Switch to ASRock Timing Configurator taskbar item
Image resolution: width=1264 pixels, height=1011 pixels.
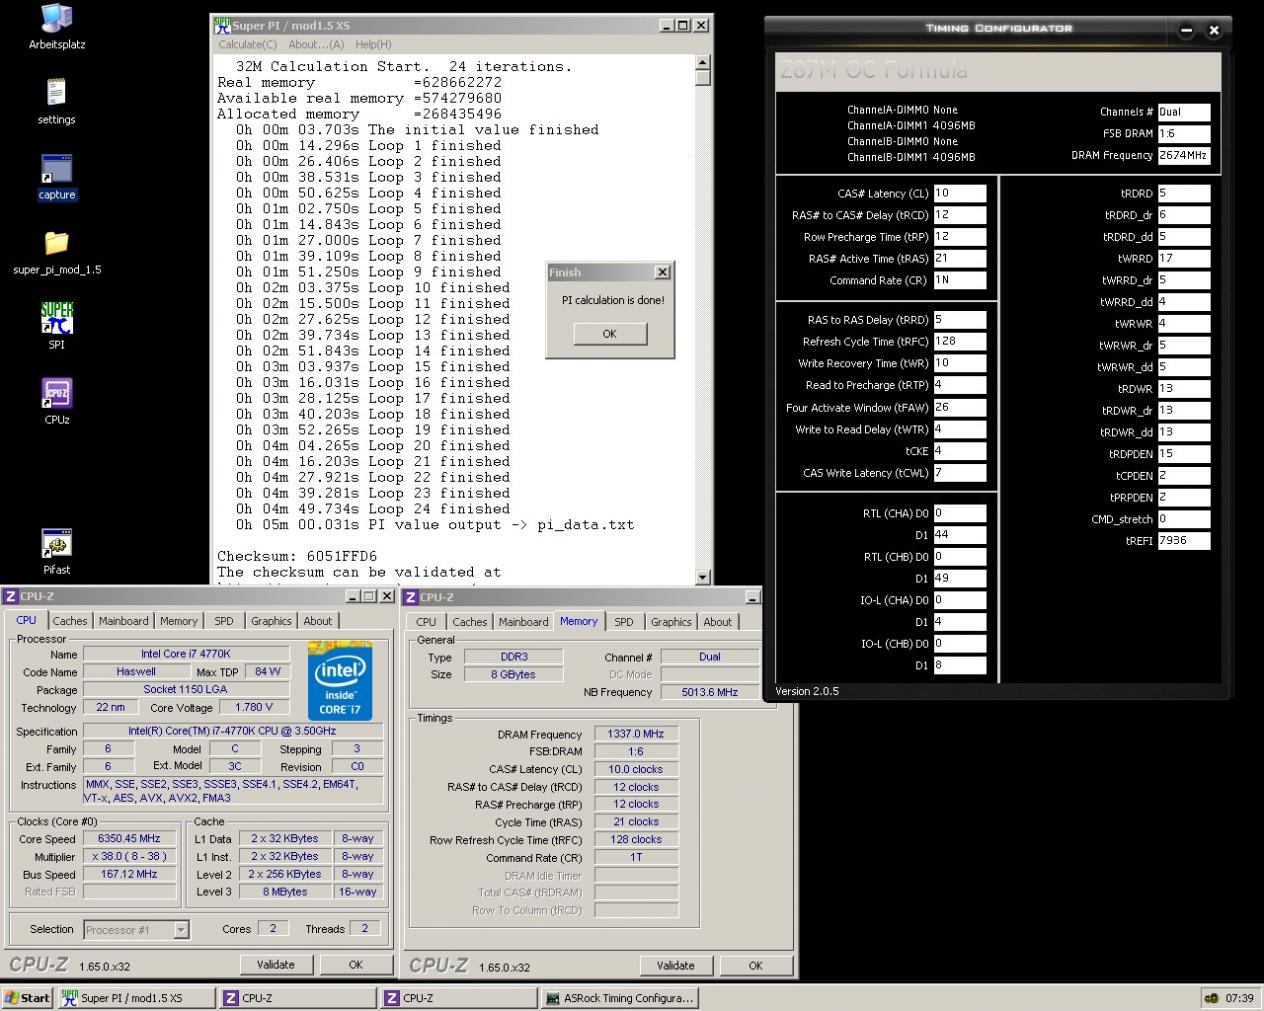(619, 998)
